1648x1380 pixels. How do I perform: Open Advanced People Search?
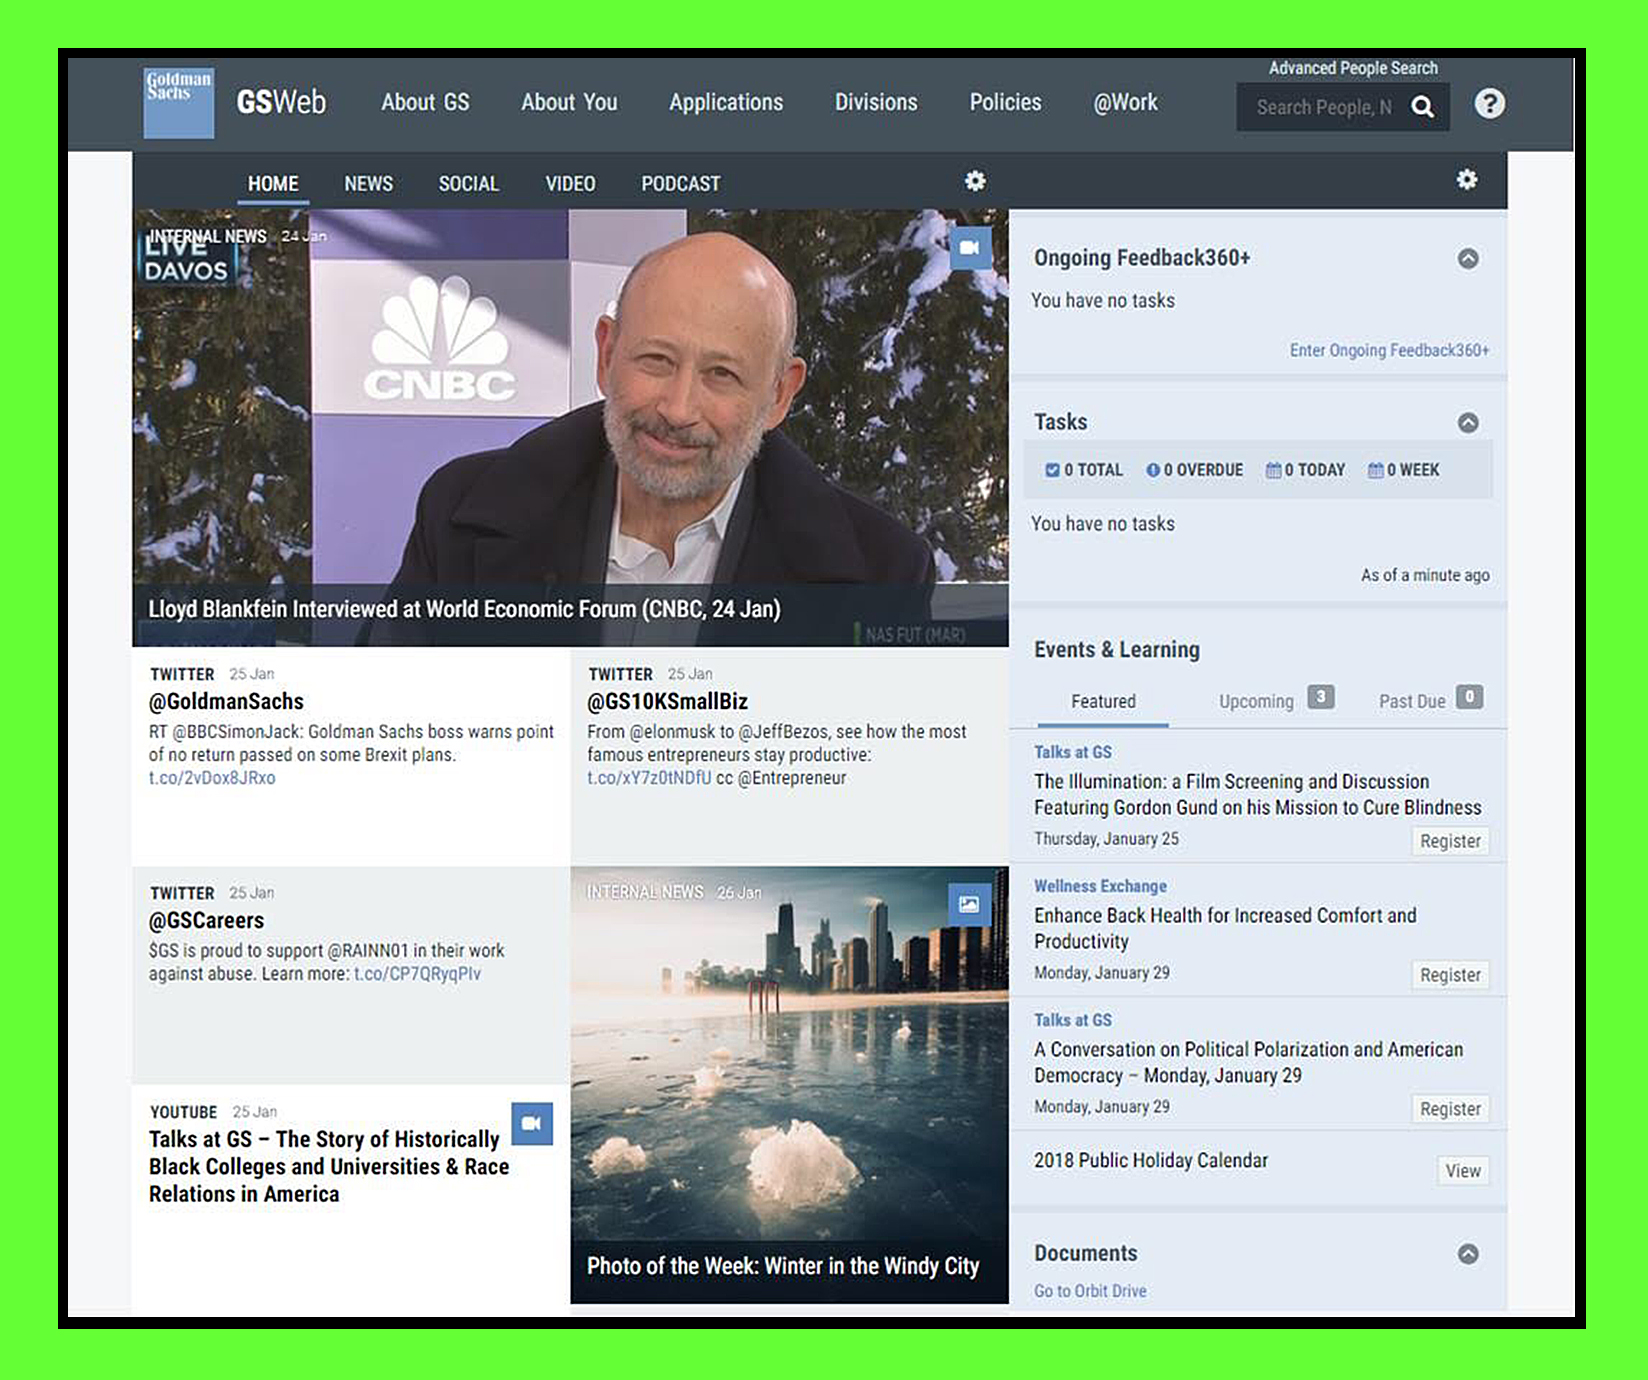click(x=1353, y=68)
